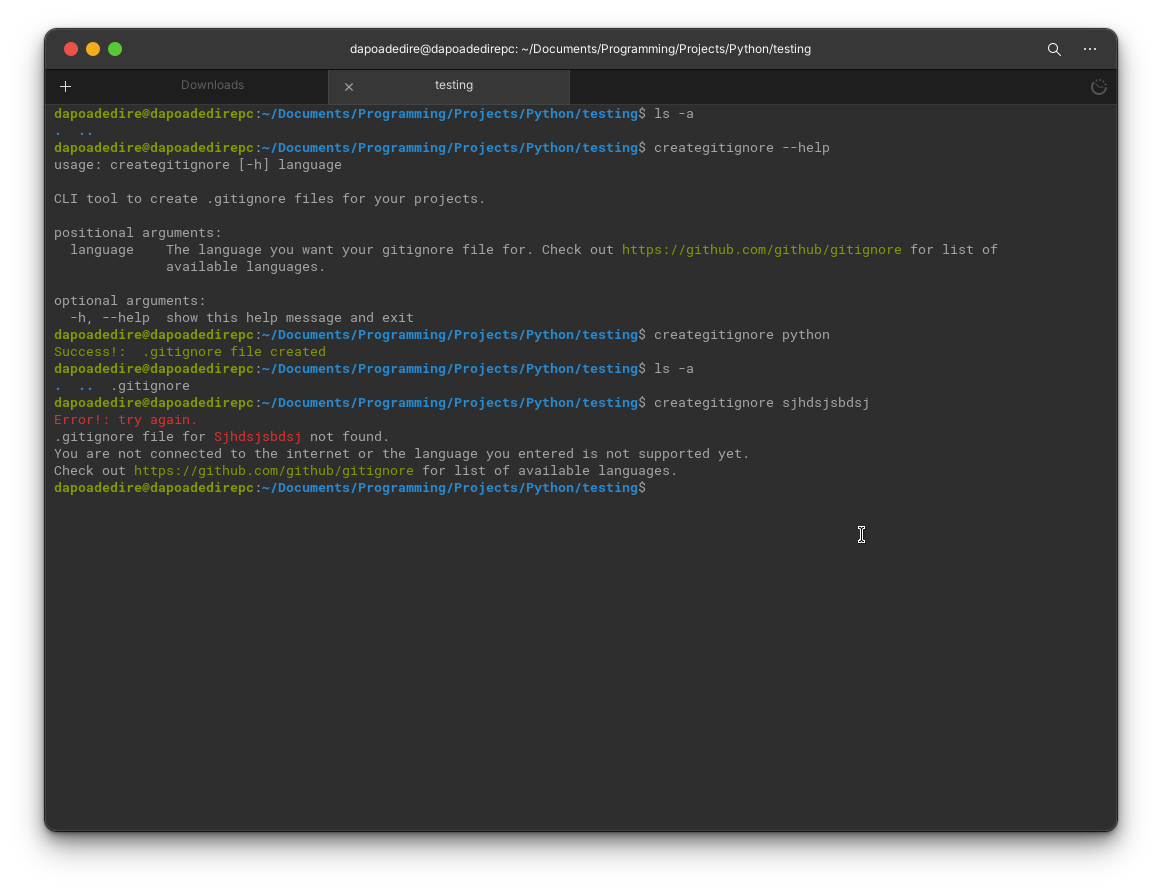Close the testing tab

(x=349, y=87)
